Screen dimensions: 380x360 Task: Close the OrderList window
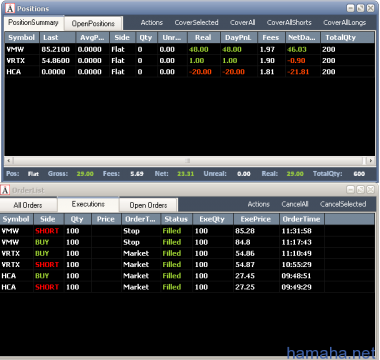(x=370, y=190)
